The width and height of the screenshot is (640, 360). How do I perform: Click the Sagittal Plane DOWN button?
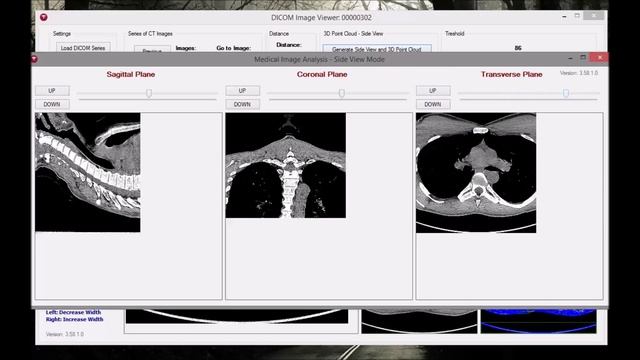[x=52, y=104]
